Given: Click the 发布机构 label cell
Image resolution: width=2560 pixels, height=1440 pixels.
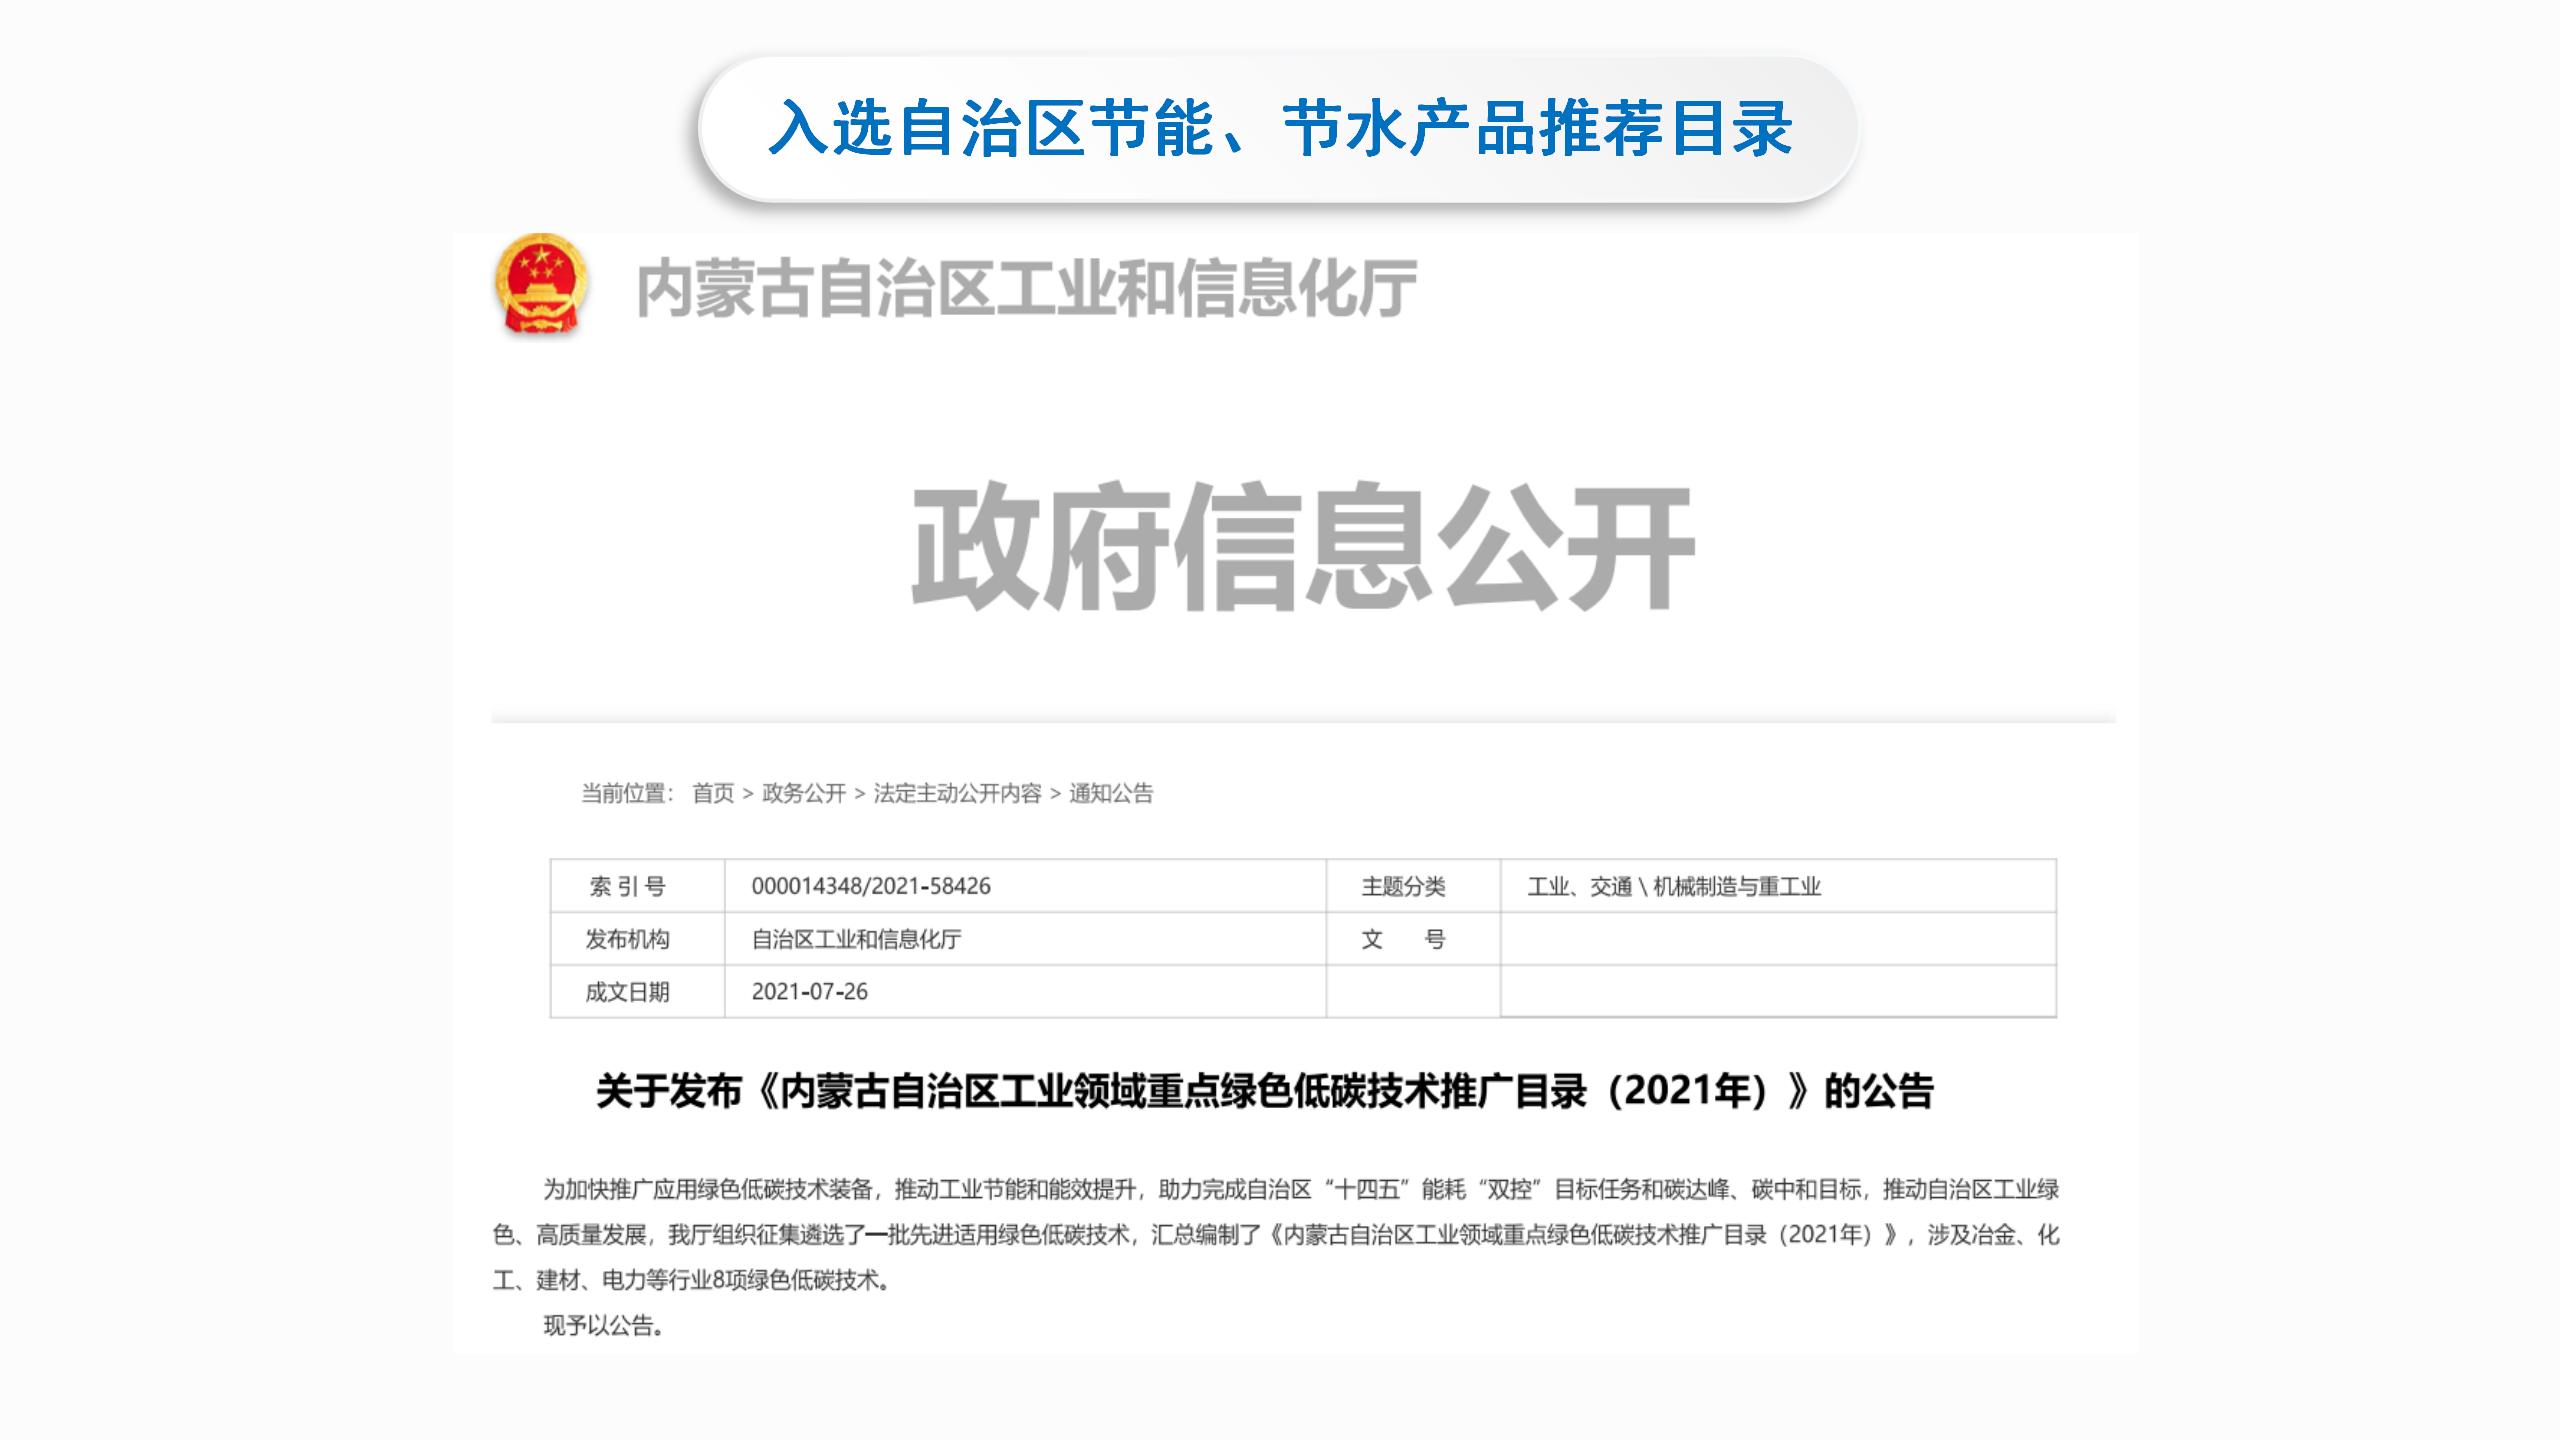Looking at the screenshot, I should click(x=627, y=939).
